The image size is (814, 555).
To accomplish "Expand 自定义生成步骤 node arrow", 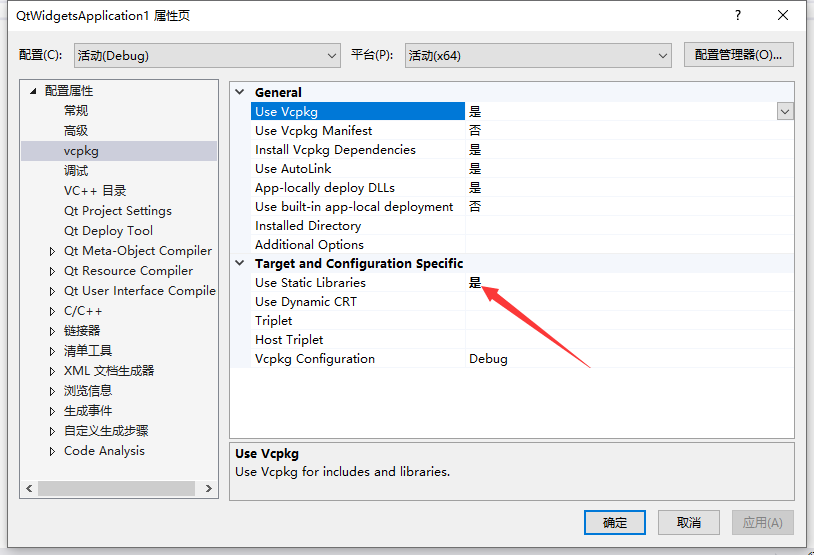I will 52,431.
